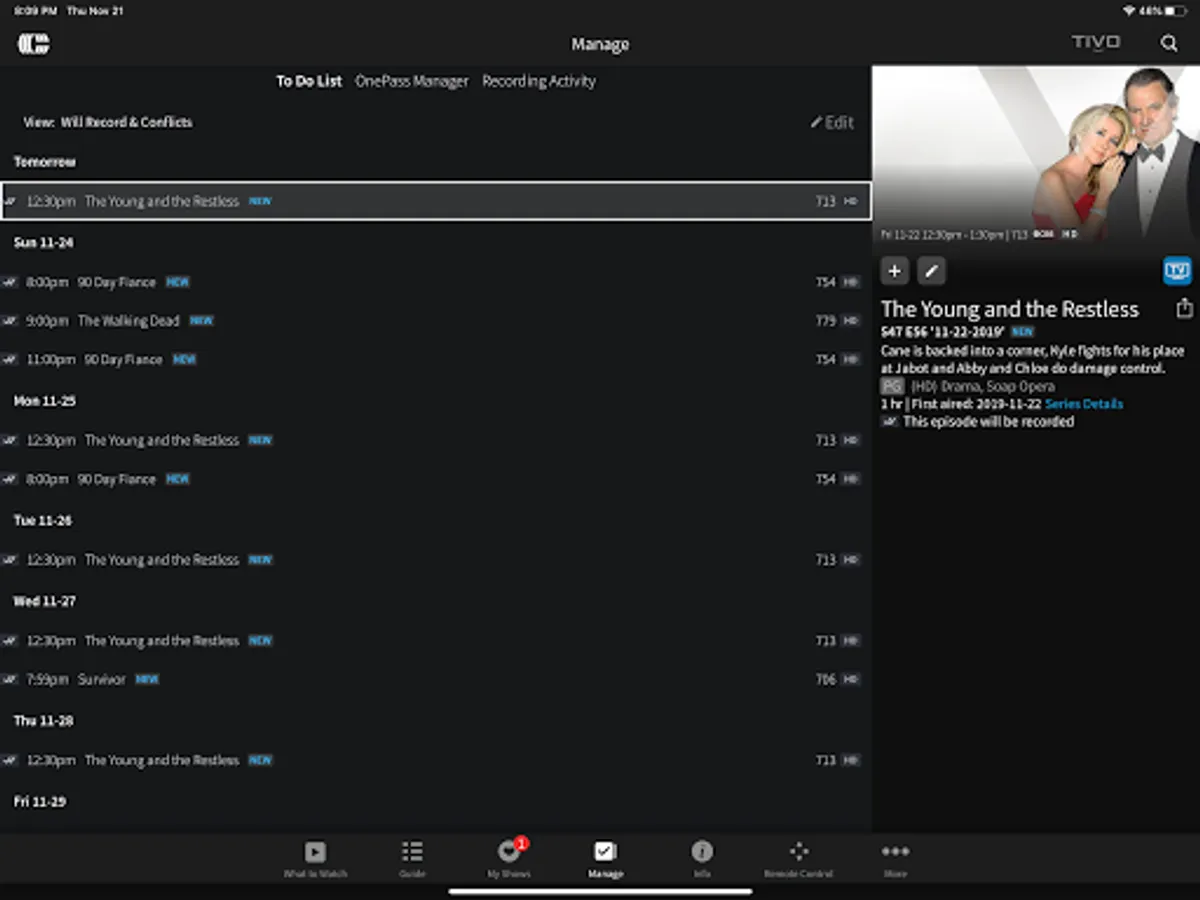This screenshot has width=1200, height=900.
Task: Open the View: Will Record & Conflicts filter
Action: [108, 122]
